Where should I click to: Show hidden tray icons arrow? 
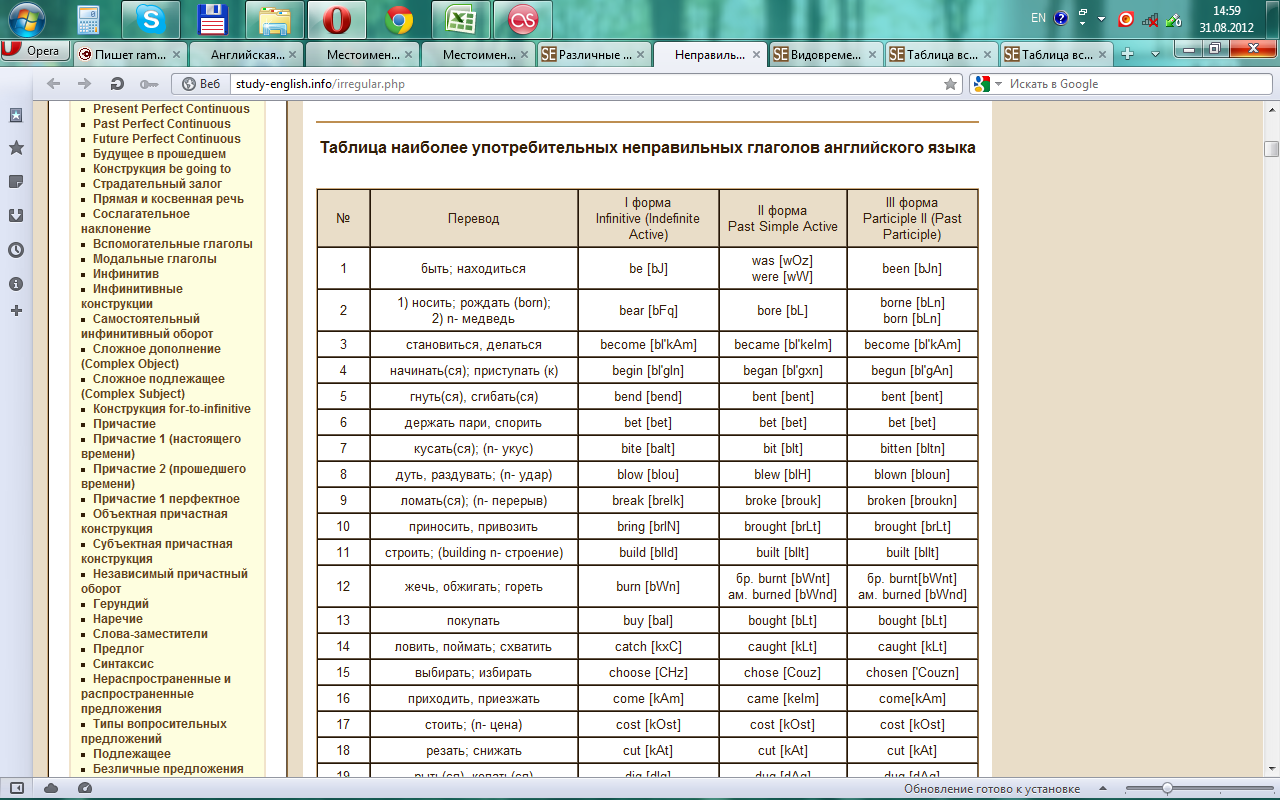tap(1101, 19)
